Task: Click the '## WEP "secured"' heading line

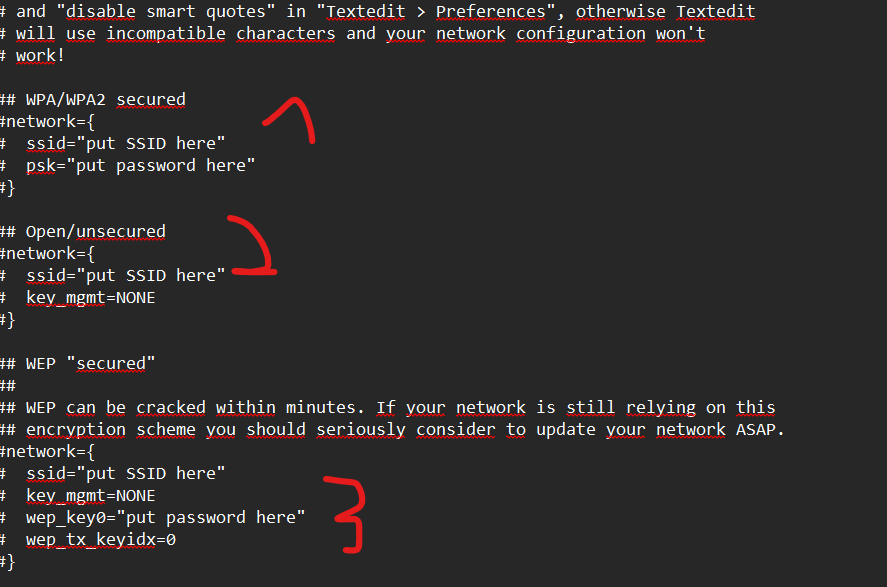Action: pos(77,364)
